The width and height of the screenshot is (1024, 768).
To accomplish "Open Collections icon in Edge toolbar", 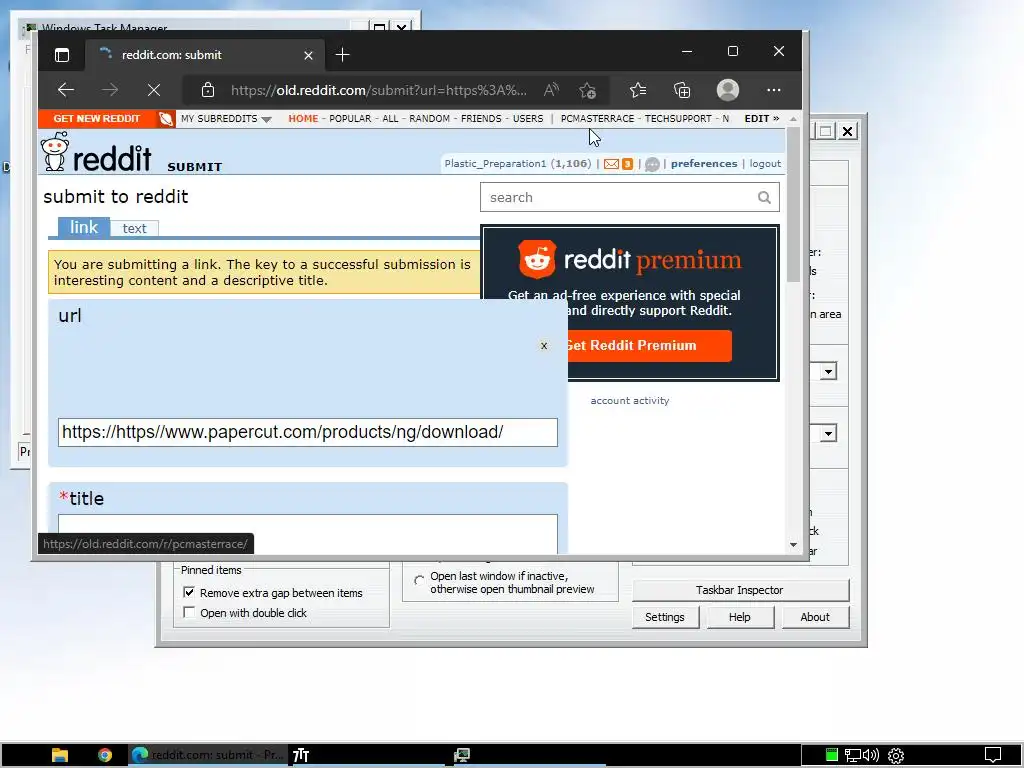I will pyautogui.click(x=682, y=90).
